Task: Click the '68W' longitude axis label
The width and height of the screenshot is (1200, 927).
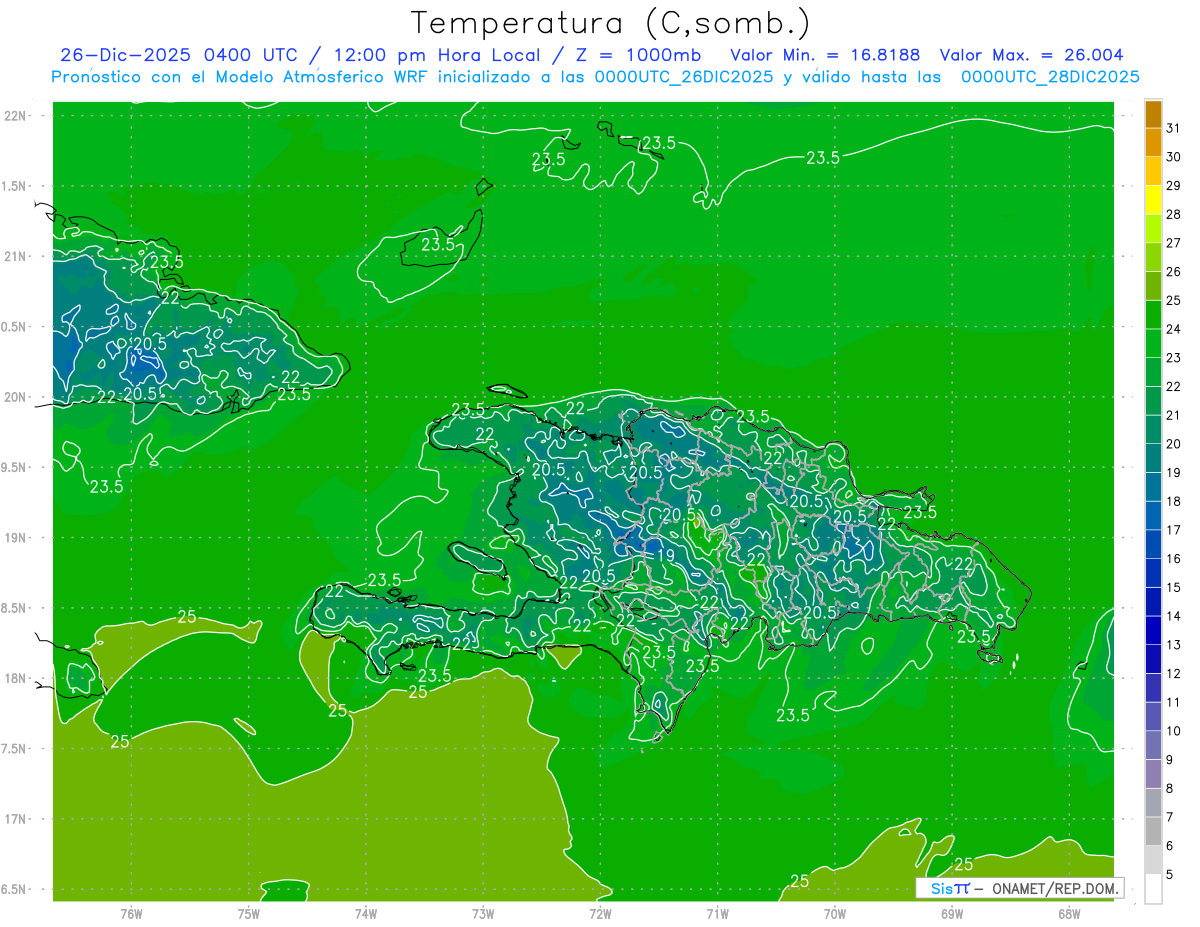Action: tap(1069, 914)
